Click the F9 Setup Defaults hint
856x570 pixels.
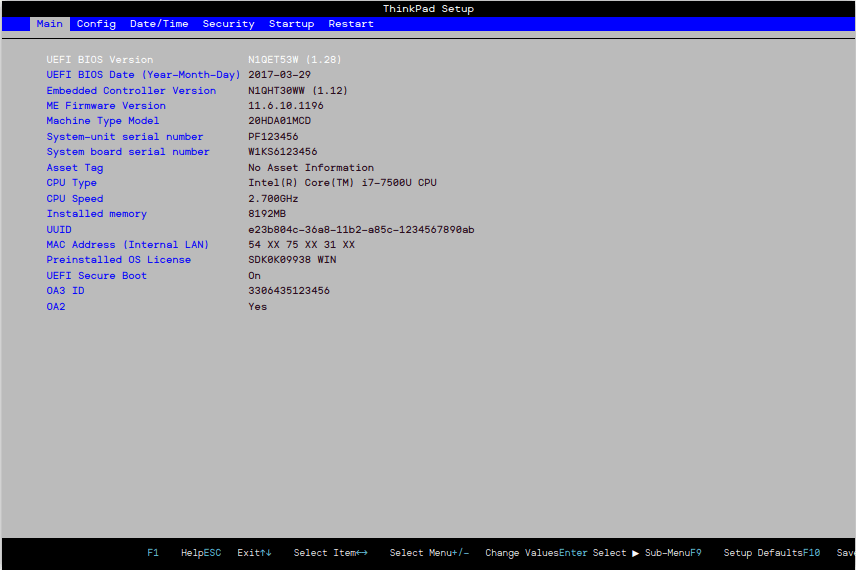746,553
